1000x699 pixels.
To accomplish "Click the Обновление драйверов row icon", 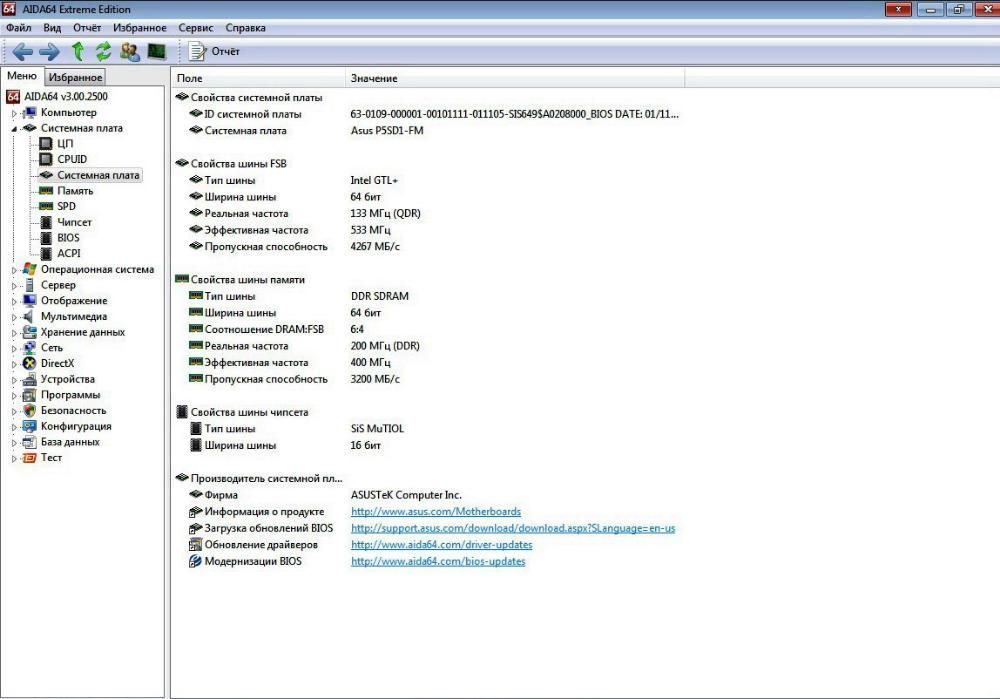I will point(195,545).
